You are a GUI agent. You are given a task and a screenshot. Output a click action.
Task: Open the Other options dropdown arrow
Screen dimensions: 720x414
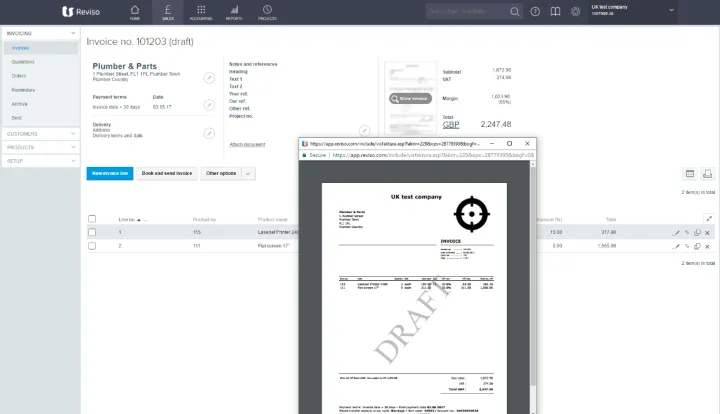click(248, 173)
